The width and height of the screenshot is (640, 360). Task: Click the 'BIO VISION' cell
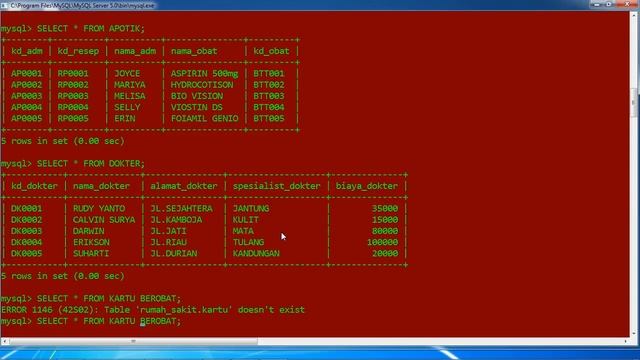[x=197, y=96]
